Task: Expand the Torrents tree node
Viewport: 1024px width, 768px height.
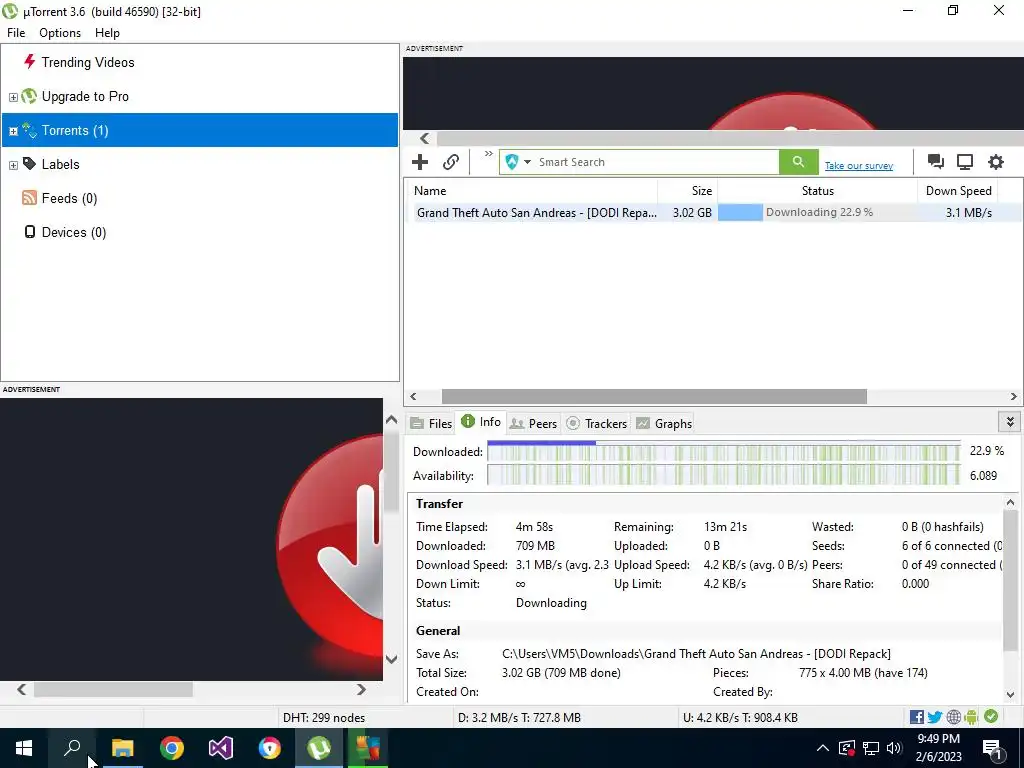Action: [x=13, y=131]
